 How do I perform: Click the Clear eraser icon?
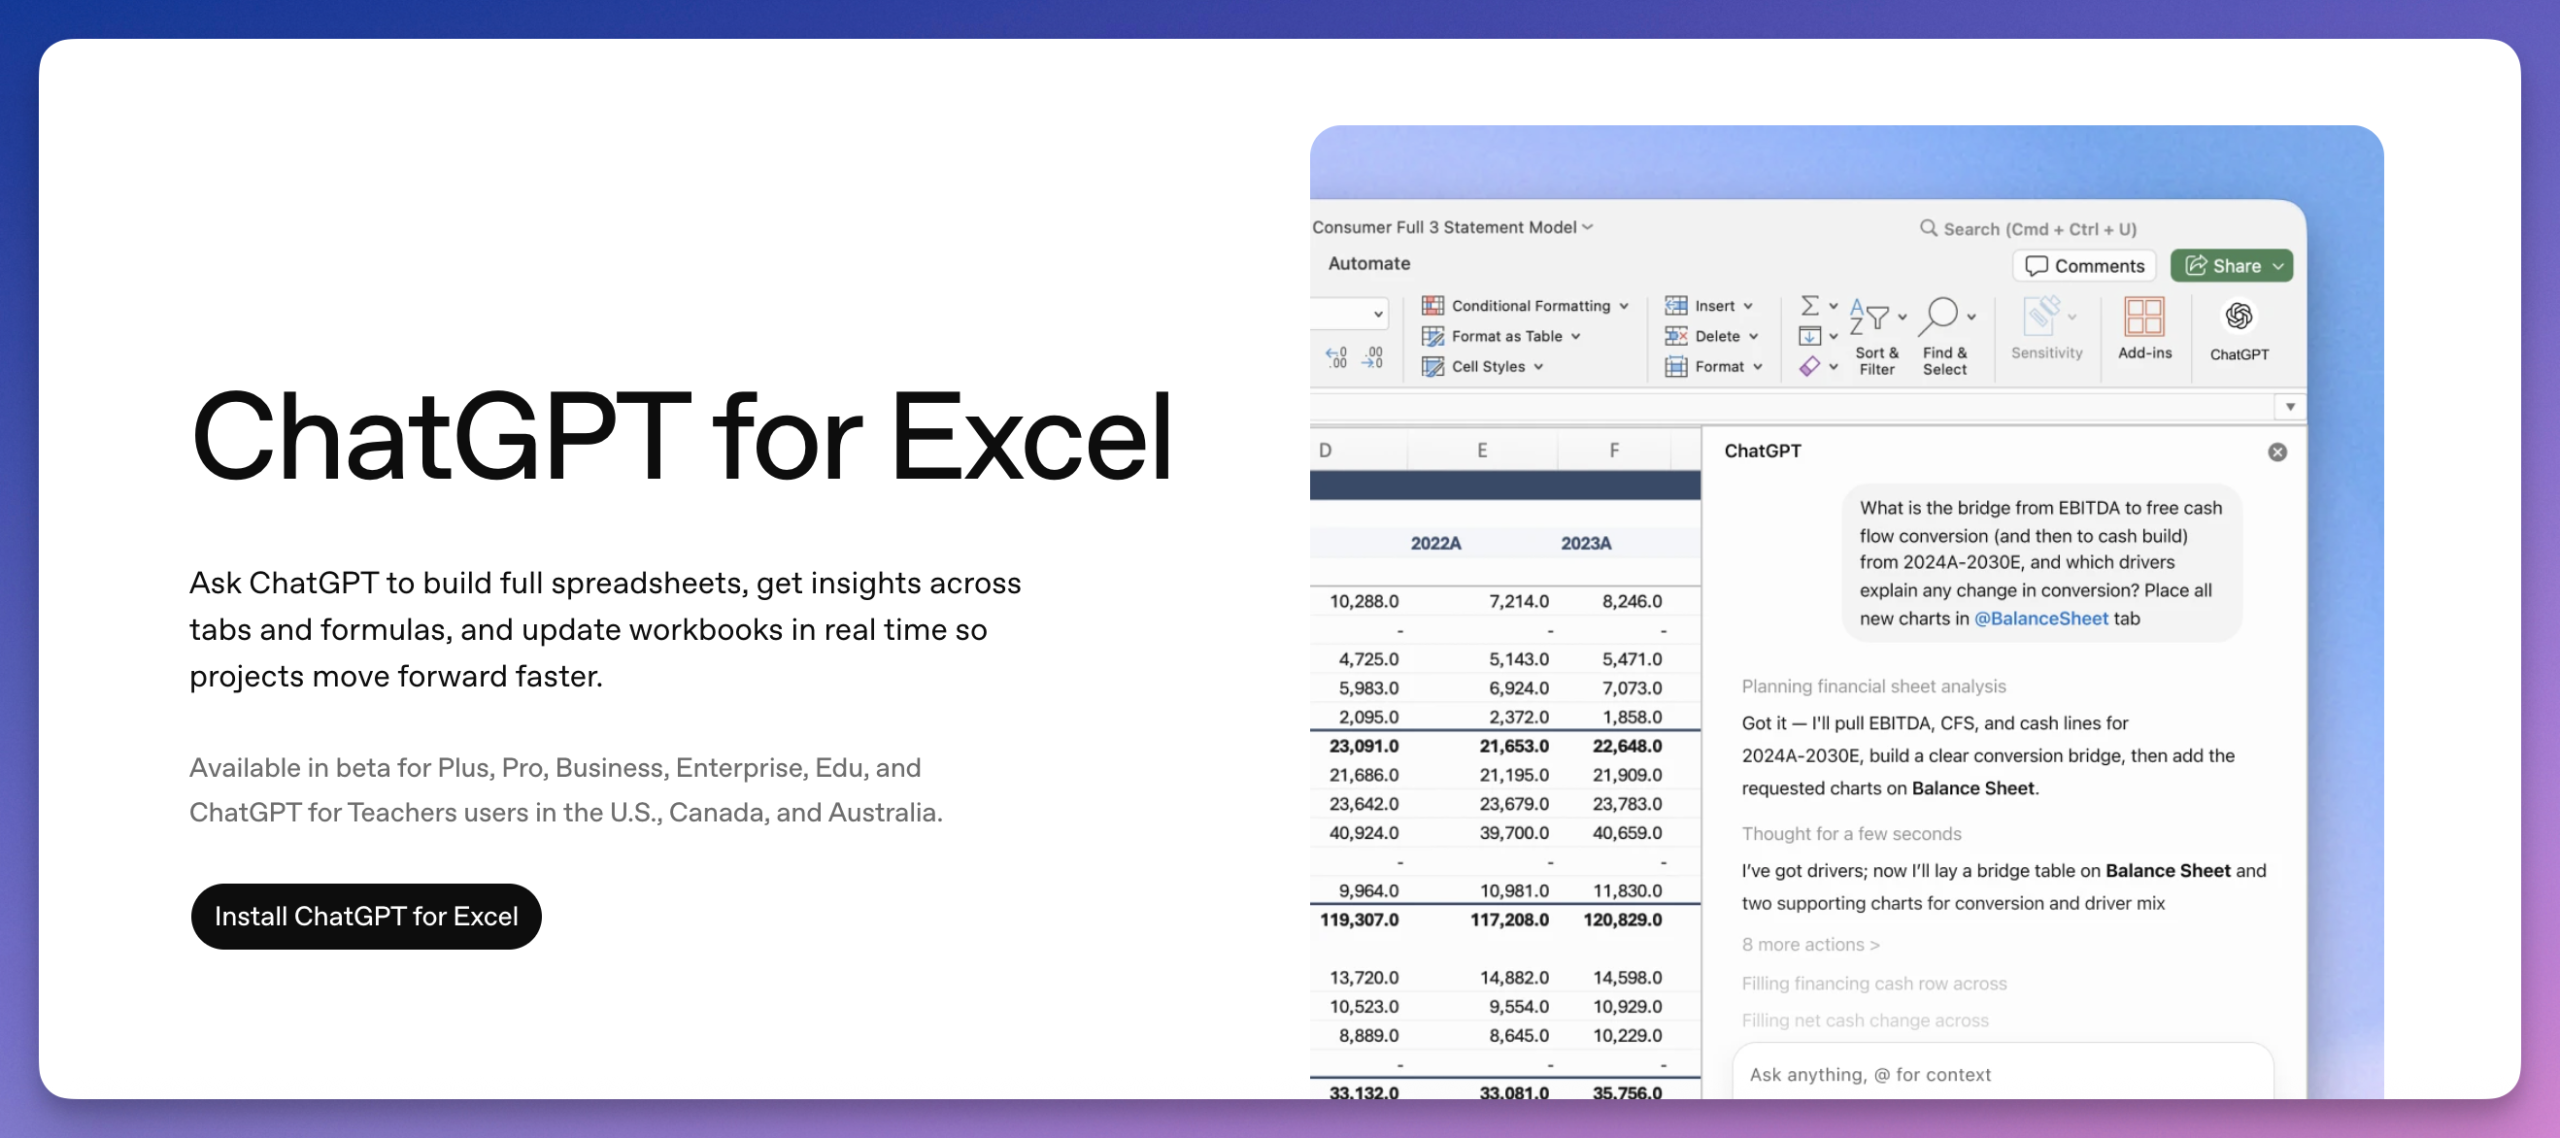1810,367
